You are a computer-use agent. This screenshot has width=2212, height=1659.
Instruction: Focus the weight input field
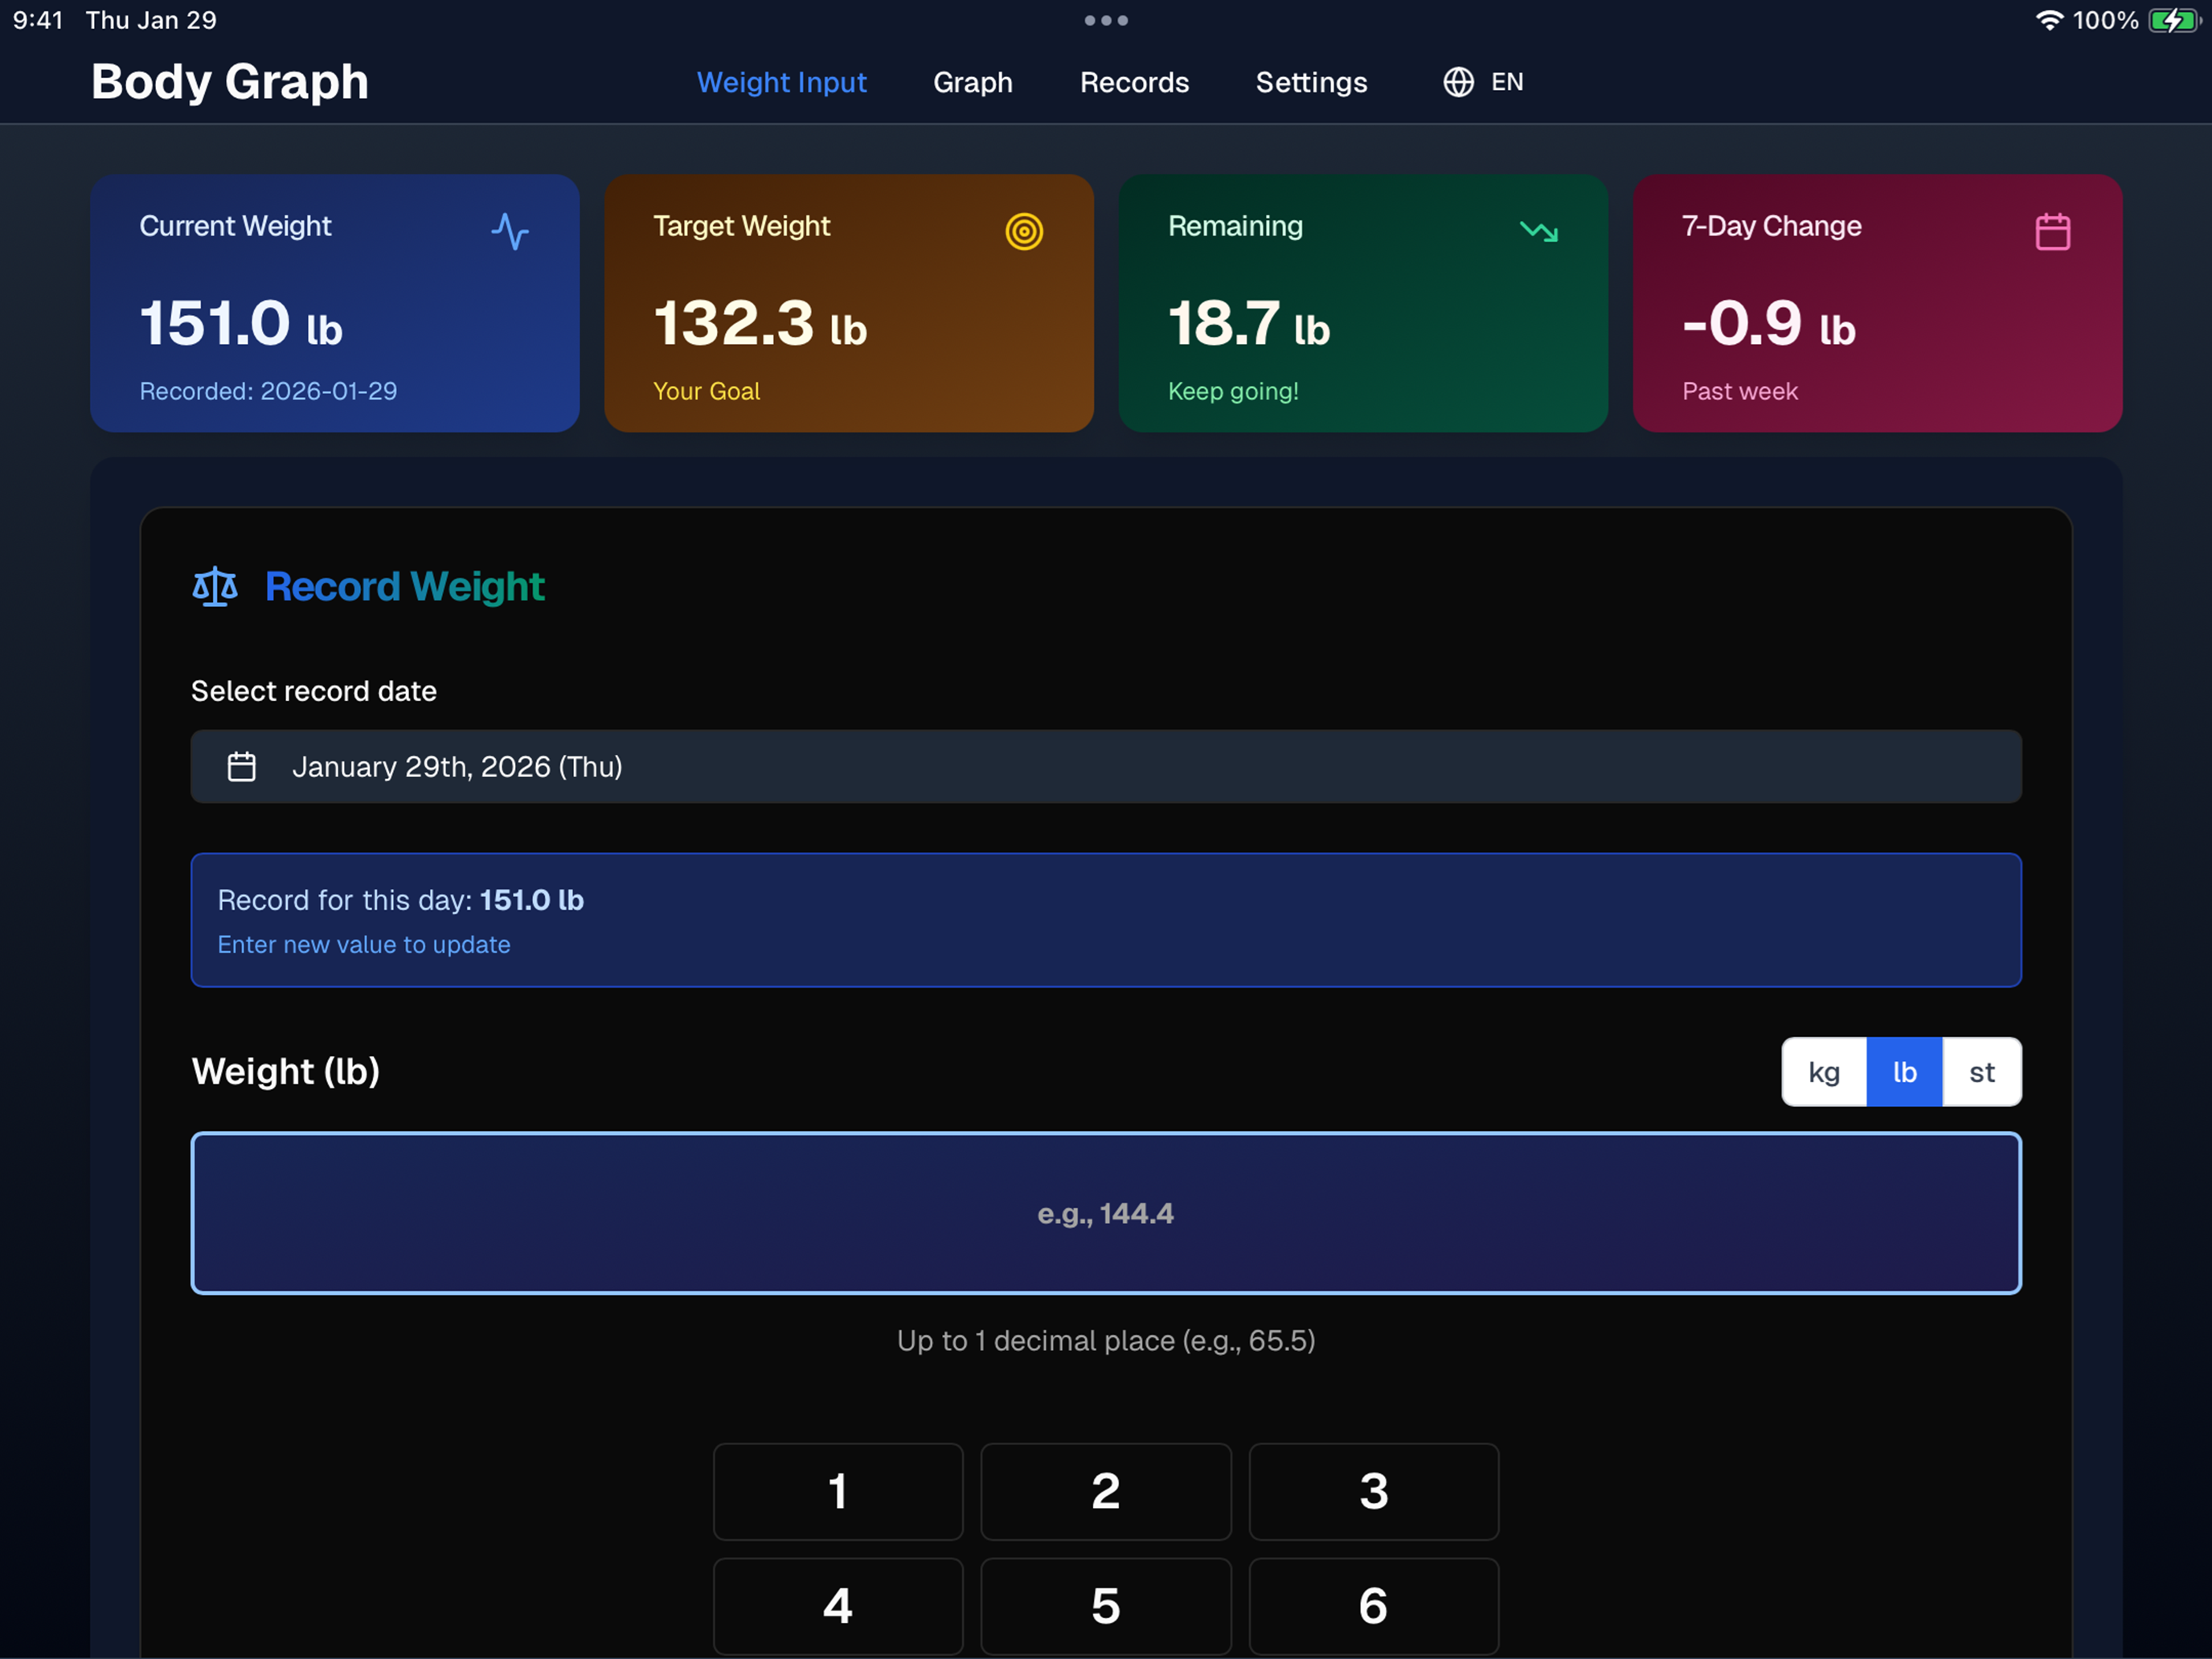tap(1106, 1213)
